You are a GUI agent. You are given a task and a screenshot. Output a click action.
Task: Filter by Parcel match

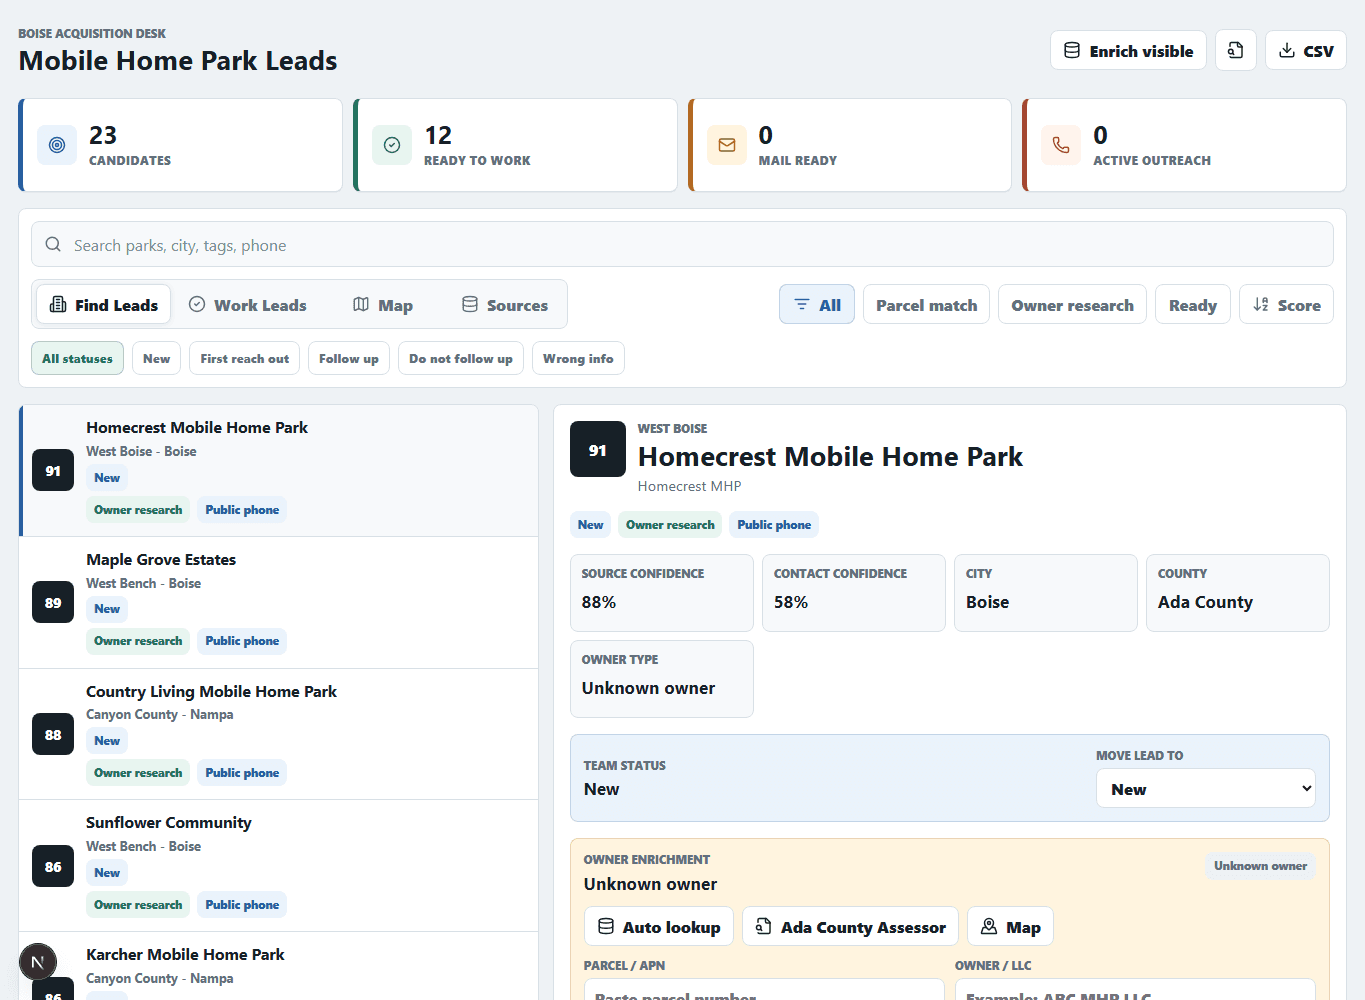[x=927, y=305]
